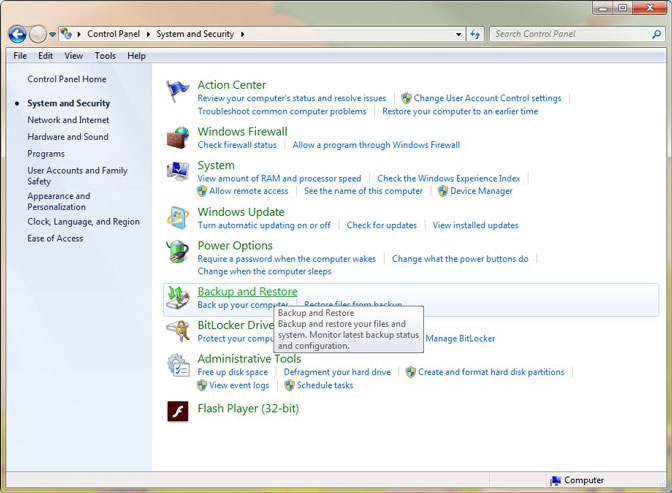Click Turn automatic updating on or off
The height and width of the screenshot is (493, 672).
click(x=264, y=225)
